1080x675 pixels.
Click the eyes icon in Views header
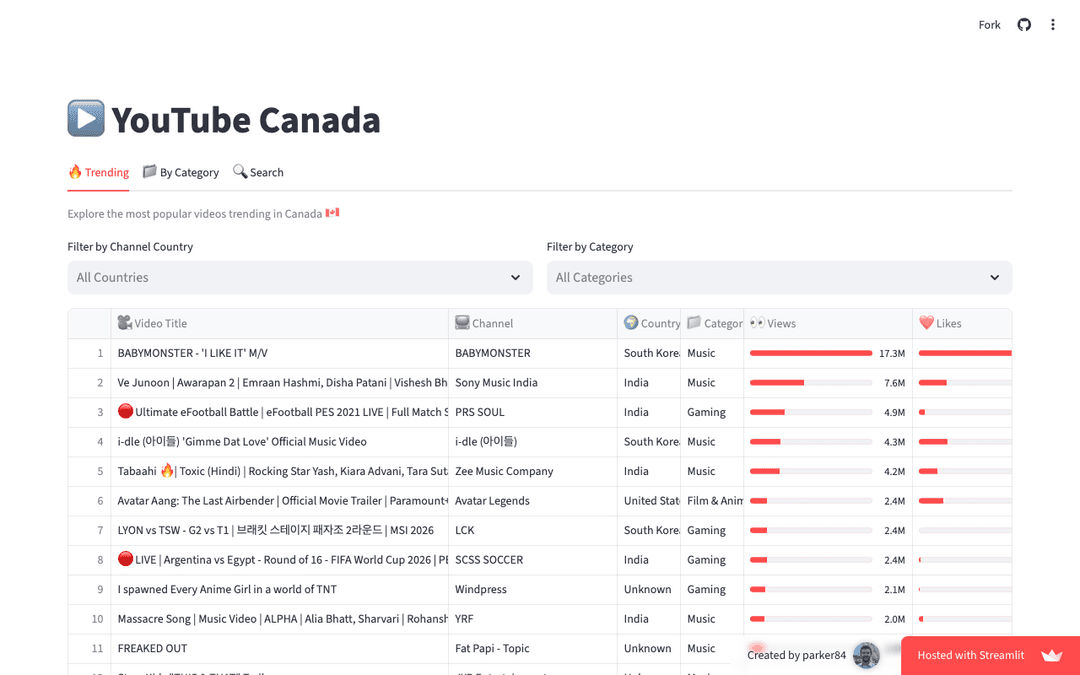(x=758, y=322)
